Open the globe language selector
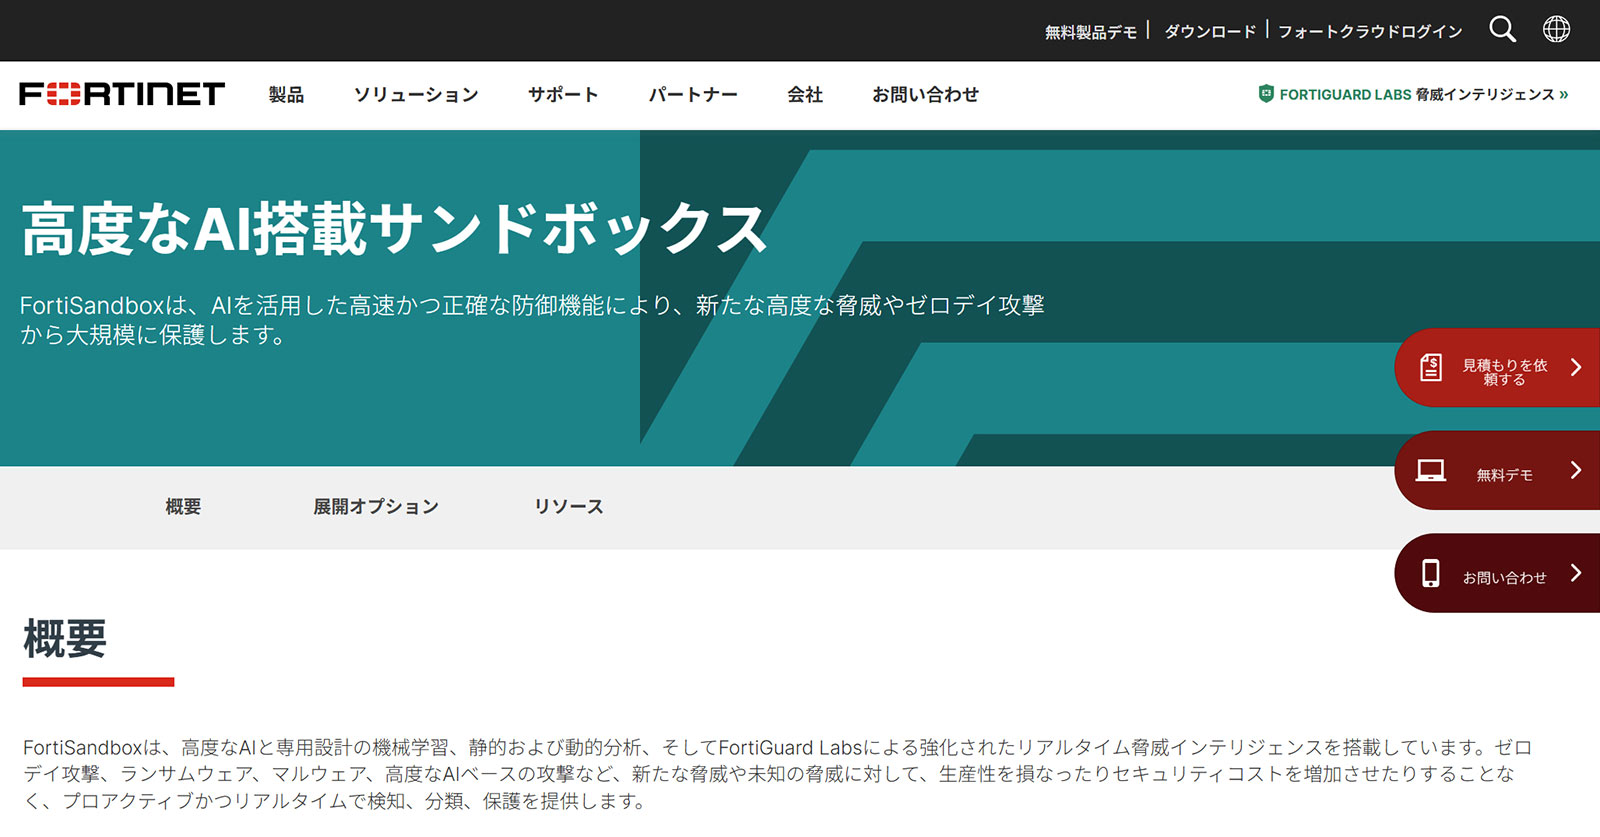 click(x=1556, y=29)
